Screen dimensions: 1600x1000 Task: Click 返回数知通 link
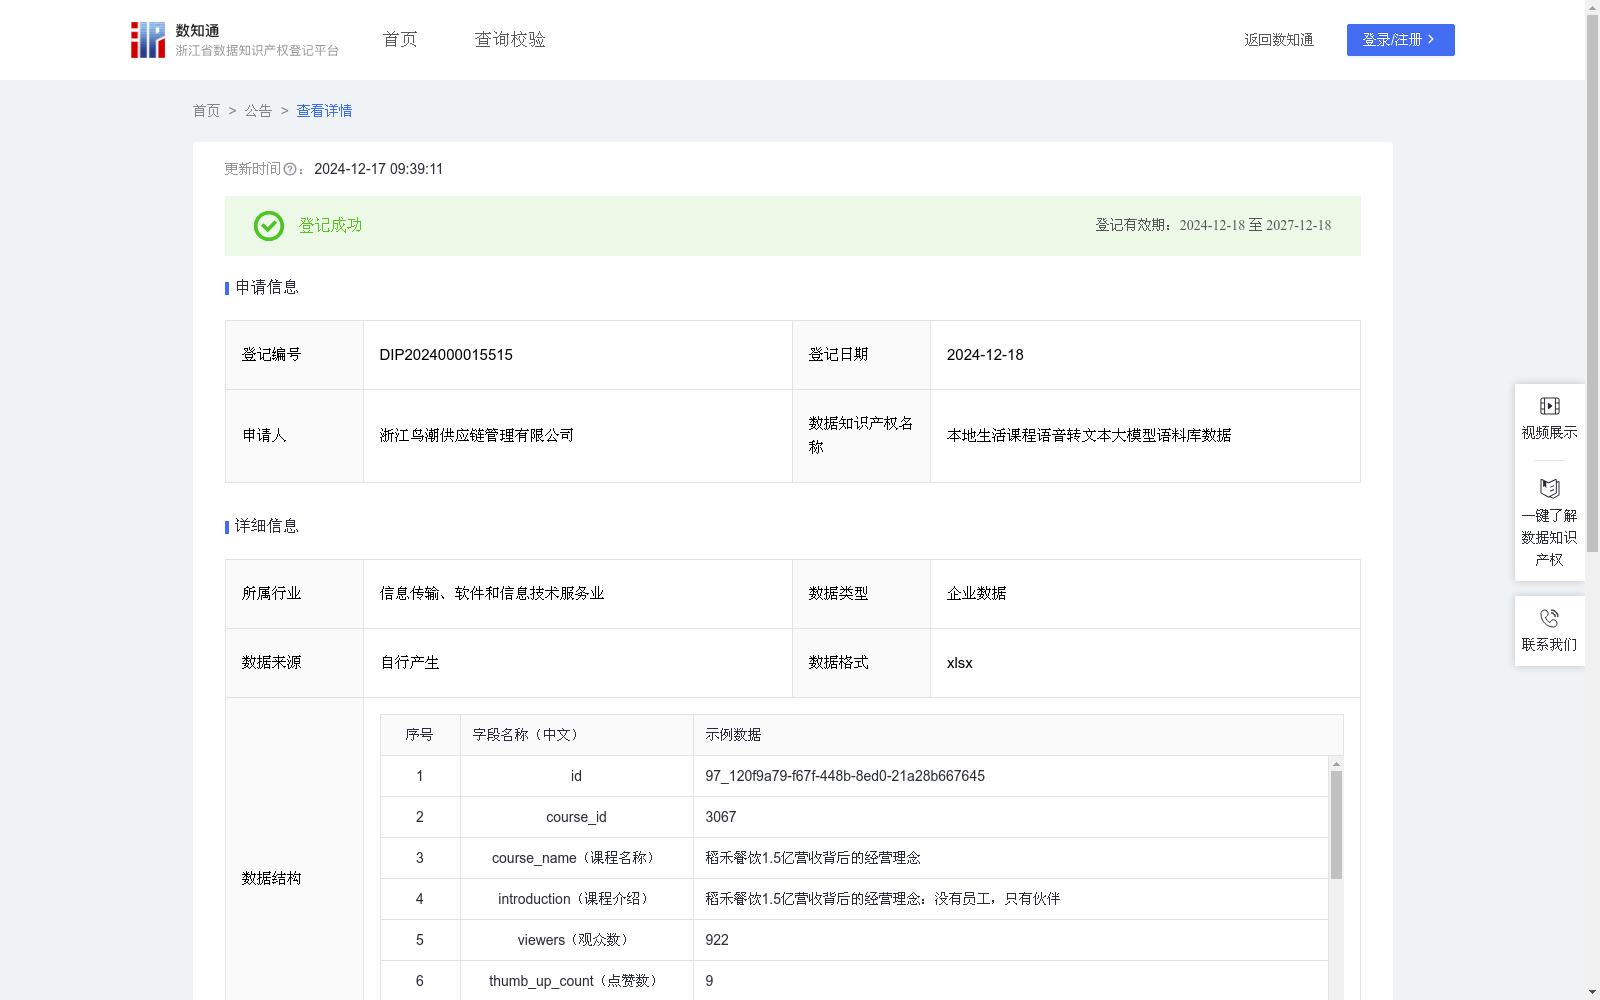click(1279, 40)
